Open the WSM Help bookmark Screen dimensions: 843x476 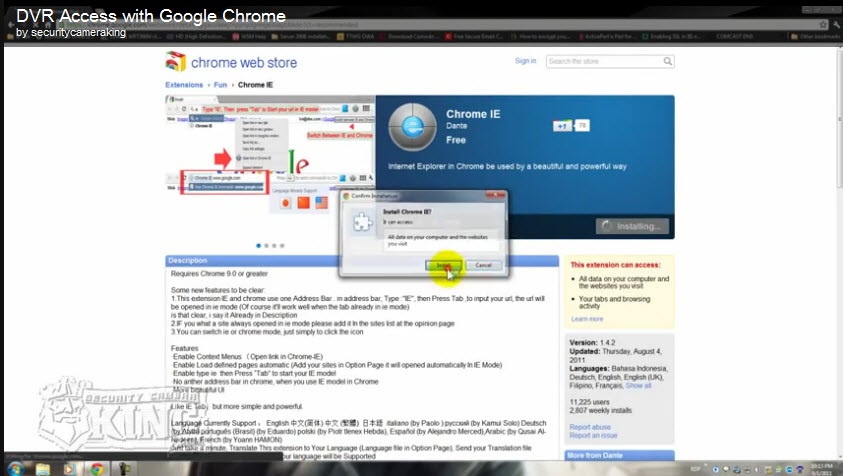(249, 36)
